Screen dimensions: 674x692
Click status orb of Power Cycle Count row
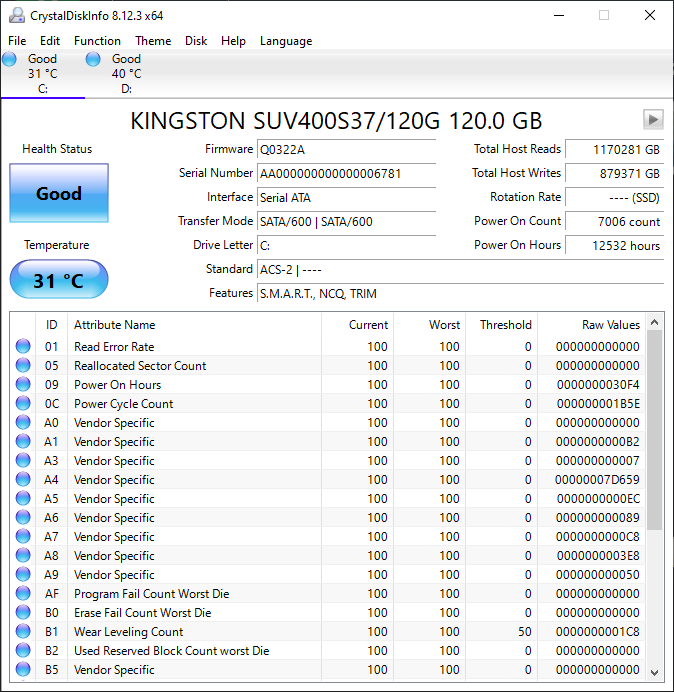[x=23, y=403]
